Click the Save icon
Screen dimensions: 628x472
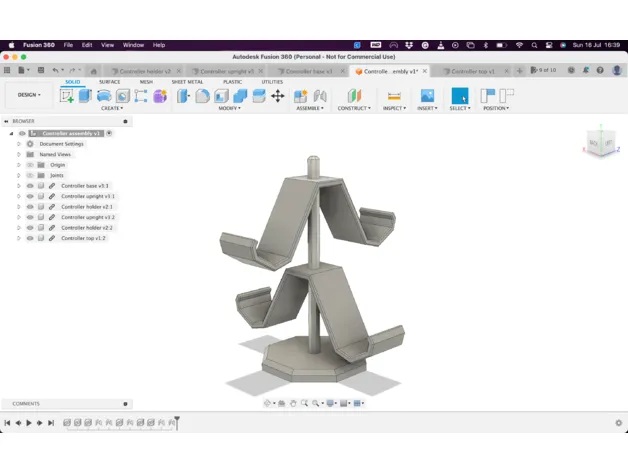[41, 71]
